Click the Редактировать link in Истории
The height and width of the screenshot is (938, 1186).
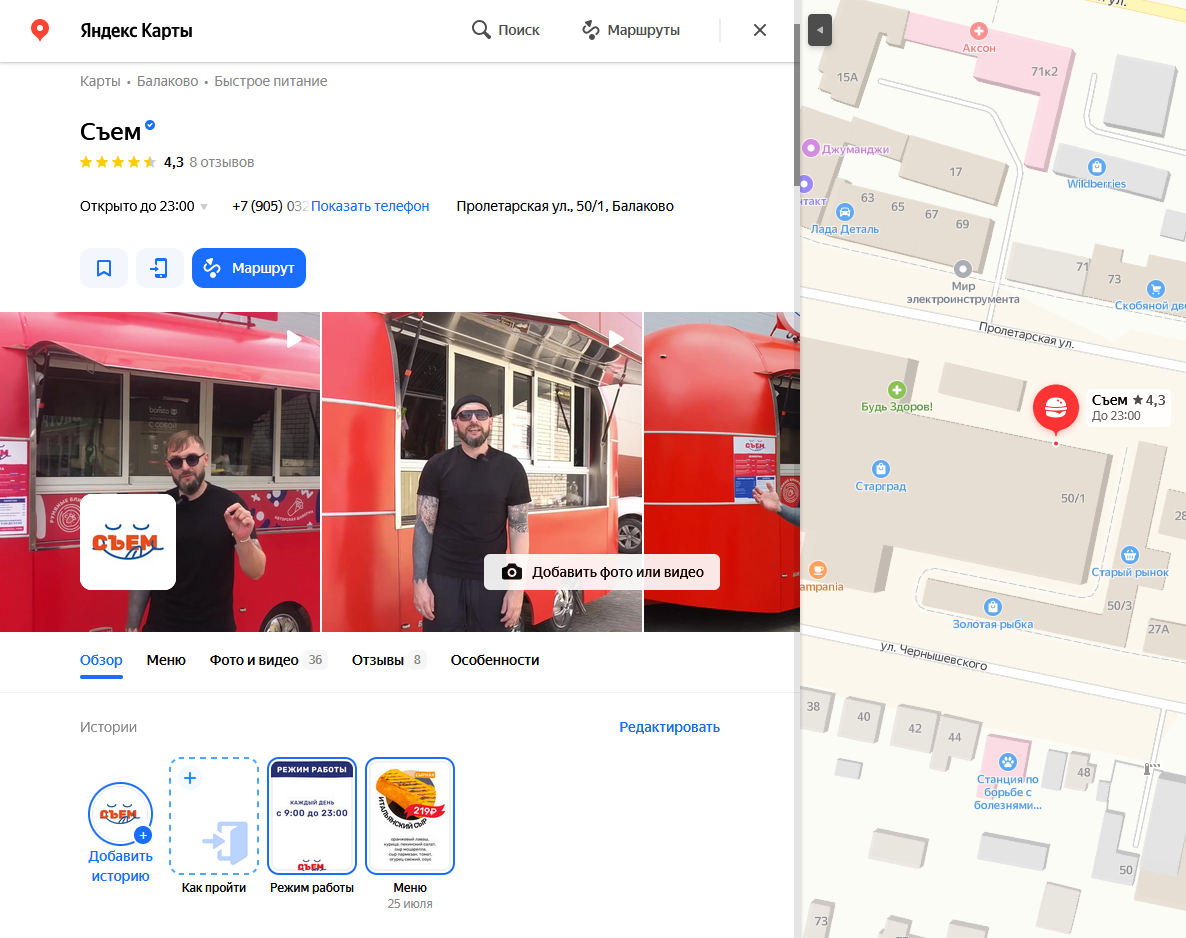(669, 727)
